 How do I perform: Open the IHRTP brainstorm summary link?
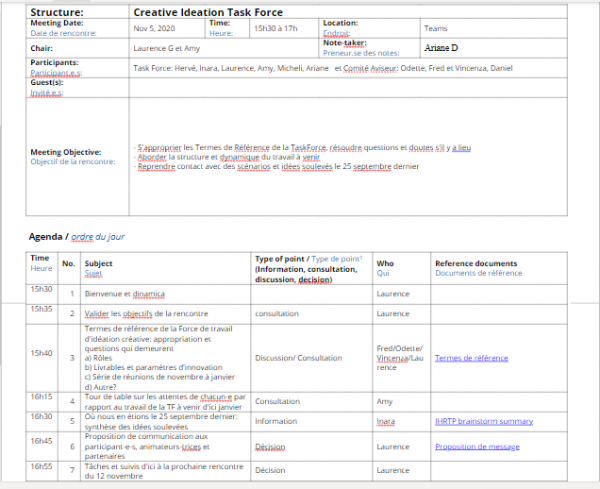(x=484, y=421)
